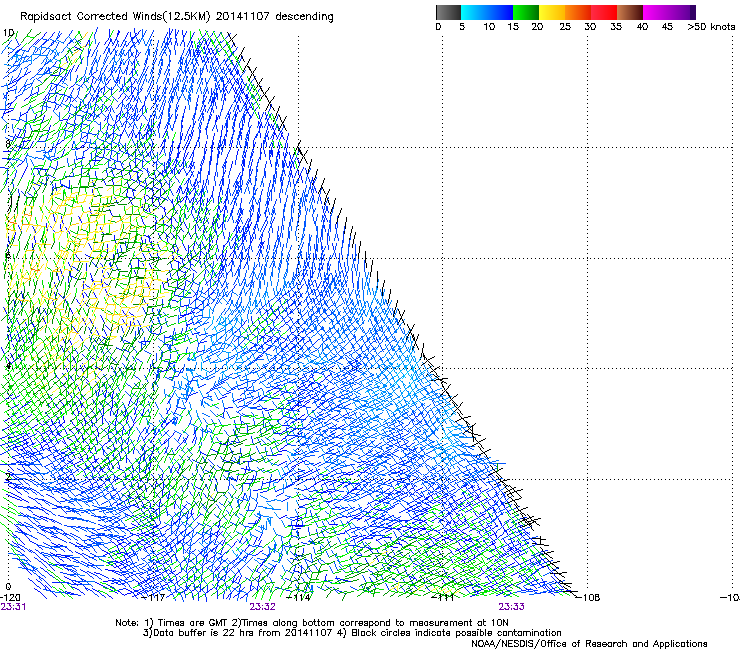
Task: Click the '30' label under the color scale
Action: (590, 27)
